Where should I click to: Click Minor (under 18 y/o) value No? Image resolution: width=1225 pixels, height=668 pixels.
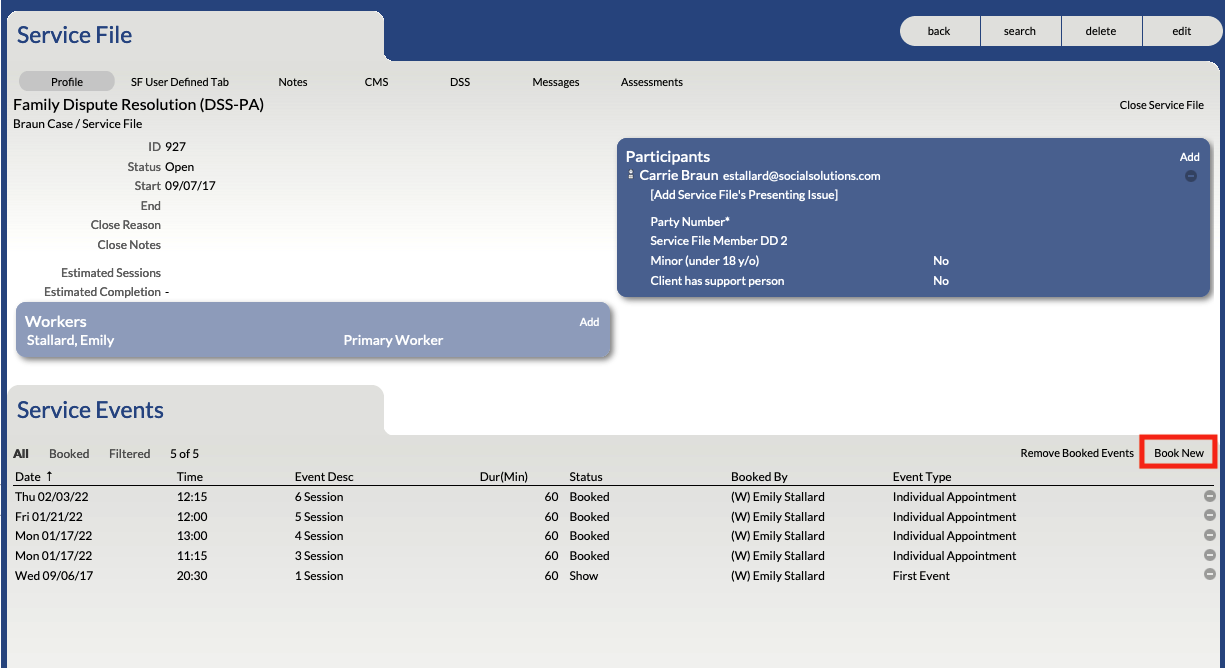tap(941, 261)
